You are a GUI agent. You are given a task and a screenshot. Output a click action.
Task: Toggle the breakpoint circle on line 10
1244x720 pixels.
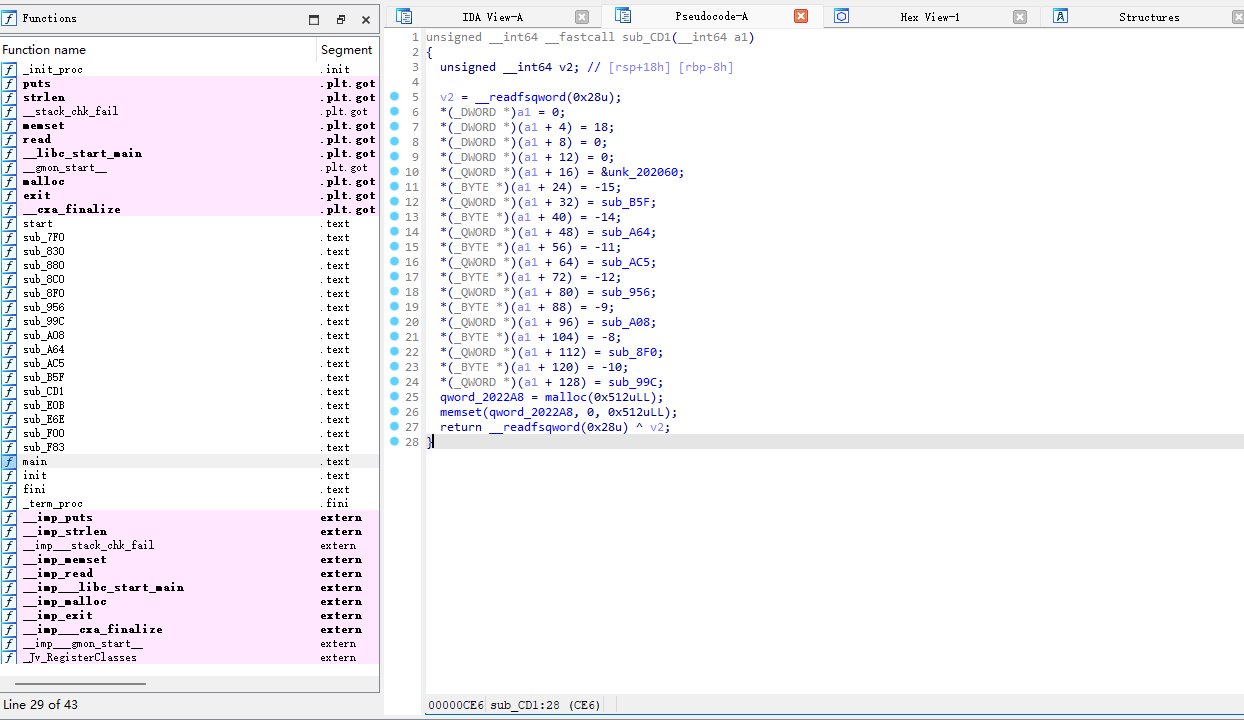pos(395,172)
